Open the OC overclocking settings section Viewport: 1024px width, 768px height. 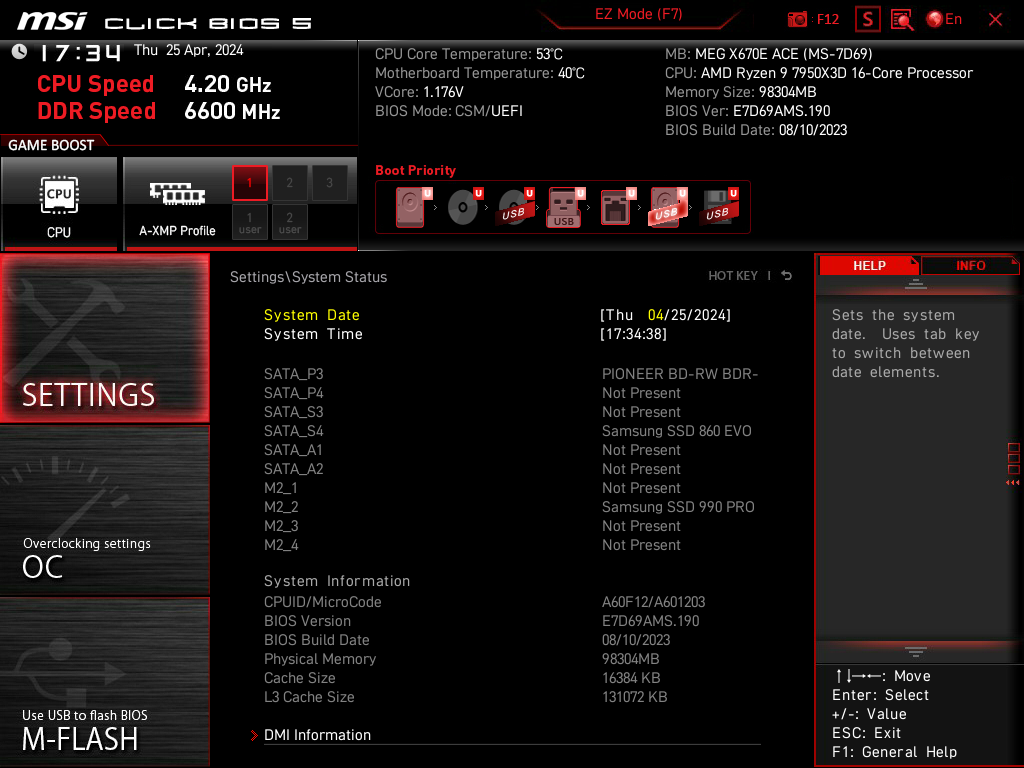(x=104, y=511)
